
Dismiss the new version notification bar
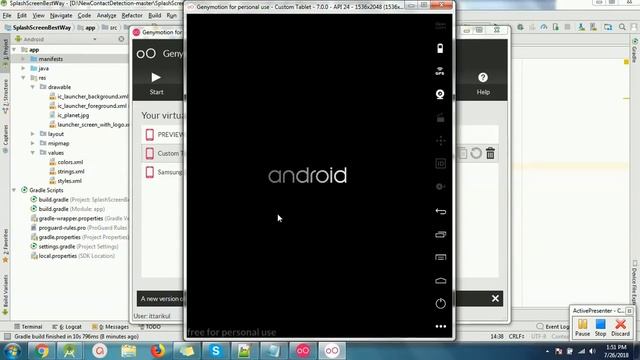point(495,298)
